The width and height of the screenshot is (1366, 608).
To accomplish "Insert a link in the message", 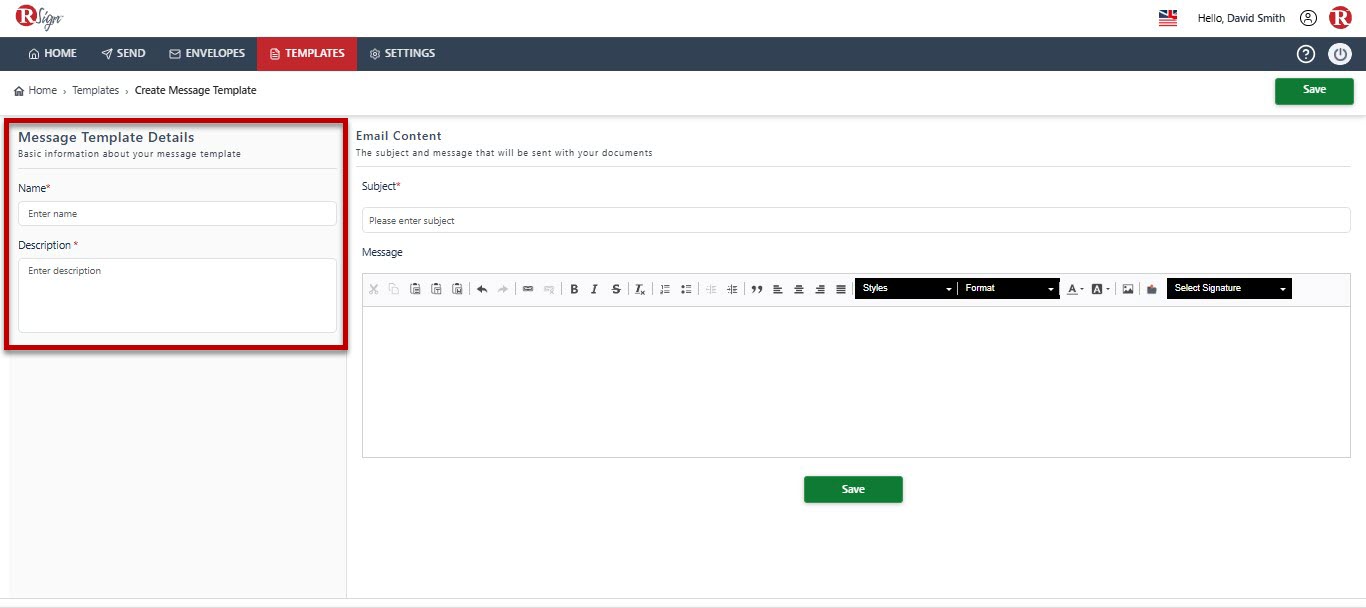I will coord(528,289).
